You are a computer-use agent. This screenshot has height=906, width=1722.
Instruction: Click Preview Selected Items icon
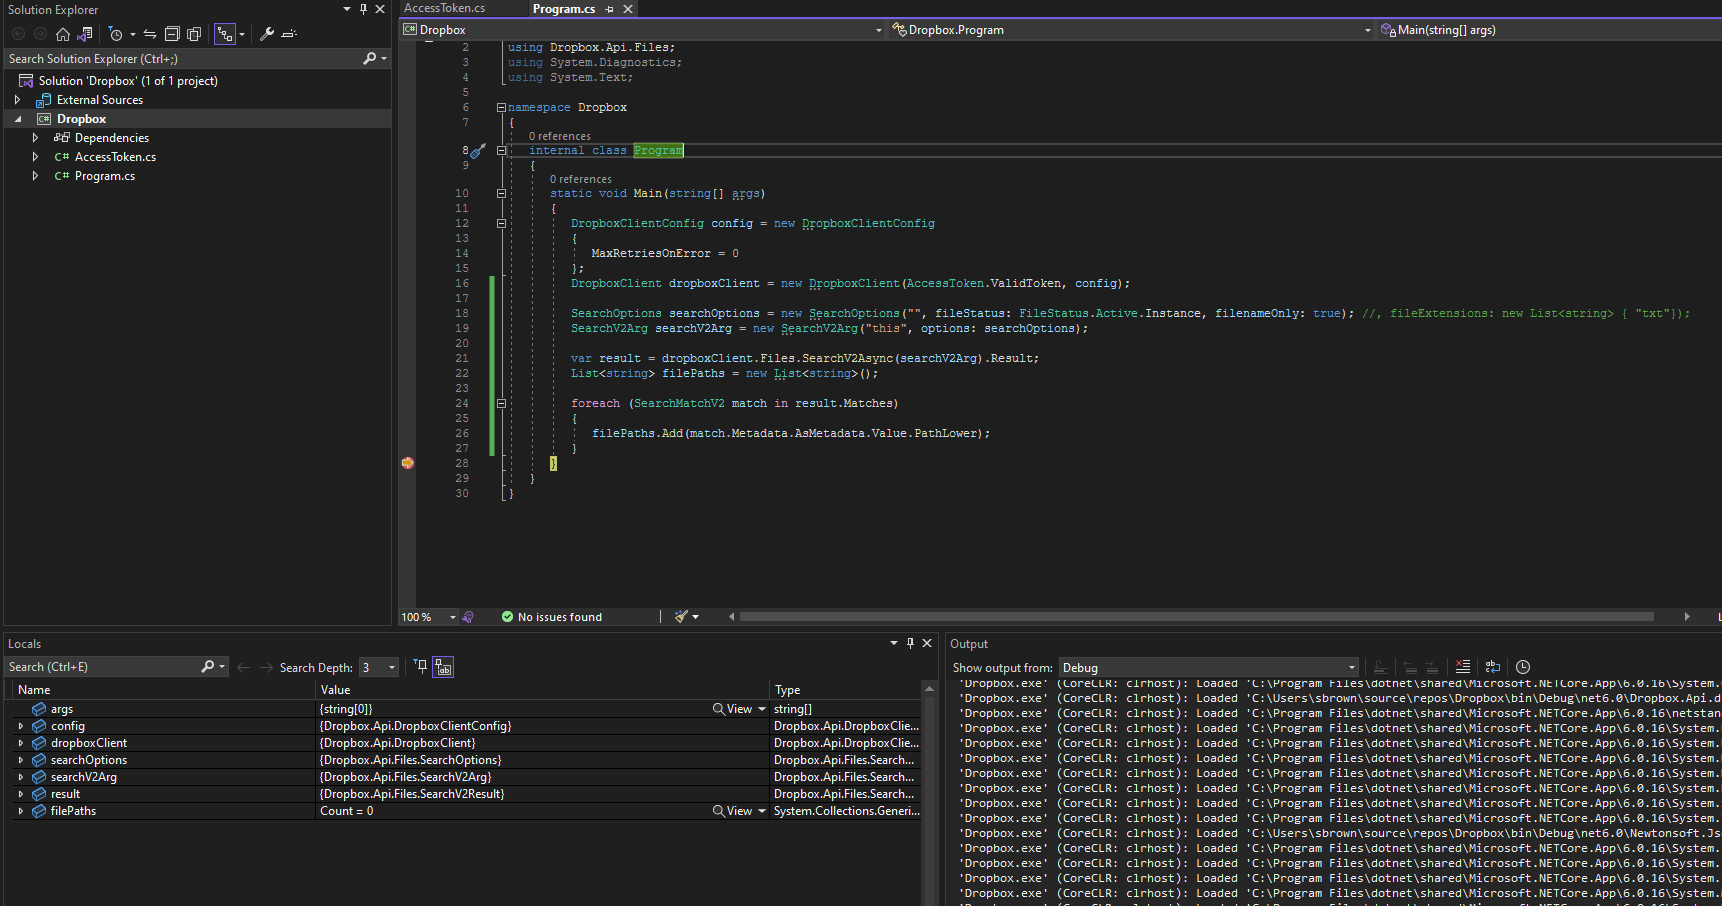click(290, 34)
